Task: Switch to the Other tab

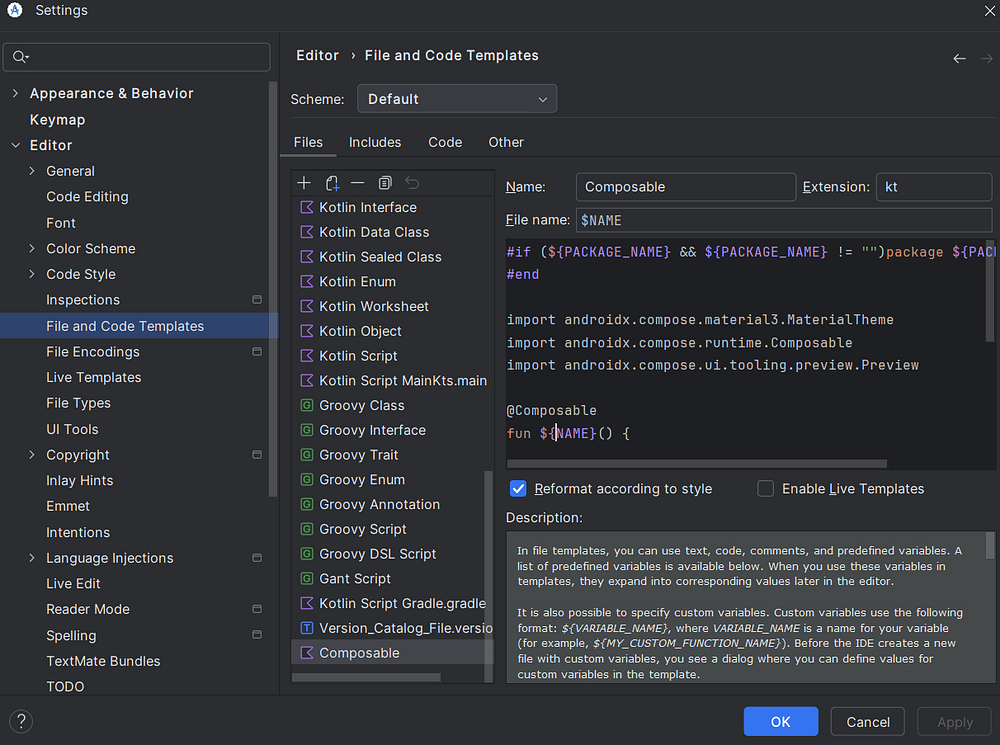Action: tap(506, 142)
